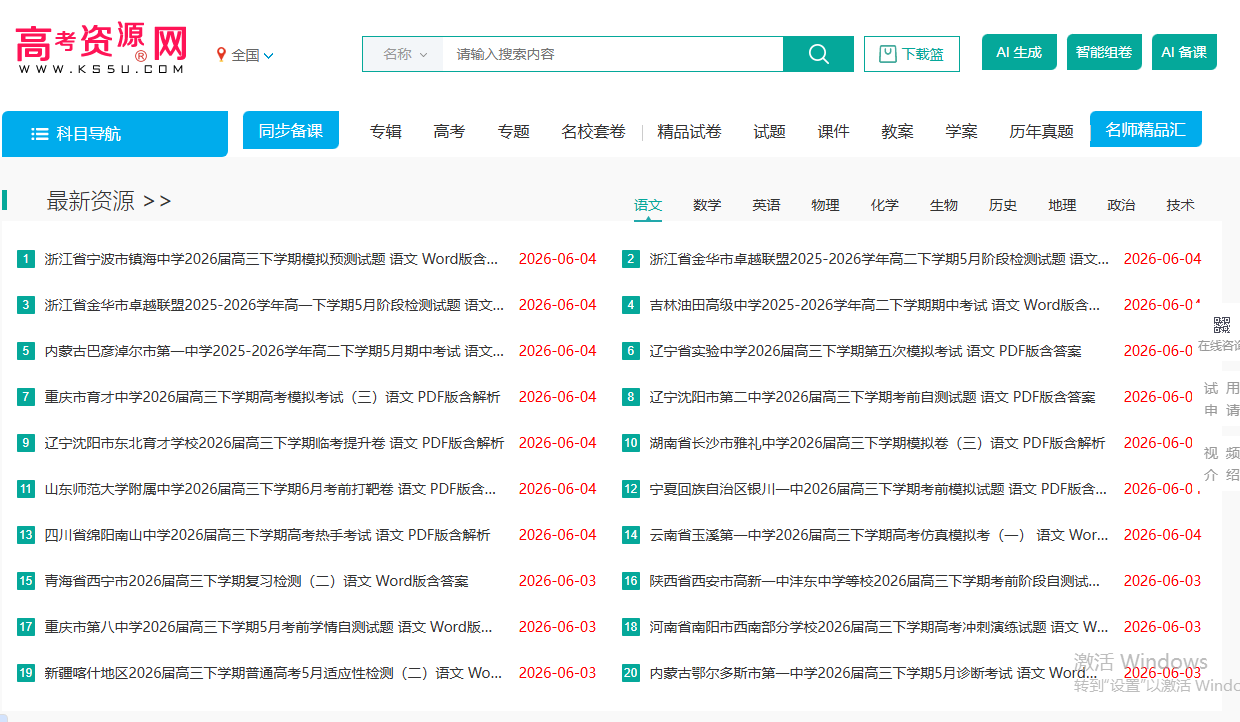Image resolution: width=1240 pixels, height=722 pixels.
Task: Open 吉林油田高级中学 期中考试 resource
Action: coord(875,305)
